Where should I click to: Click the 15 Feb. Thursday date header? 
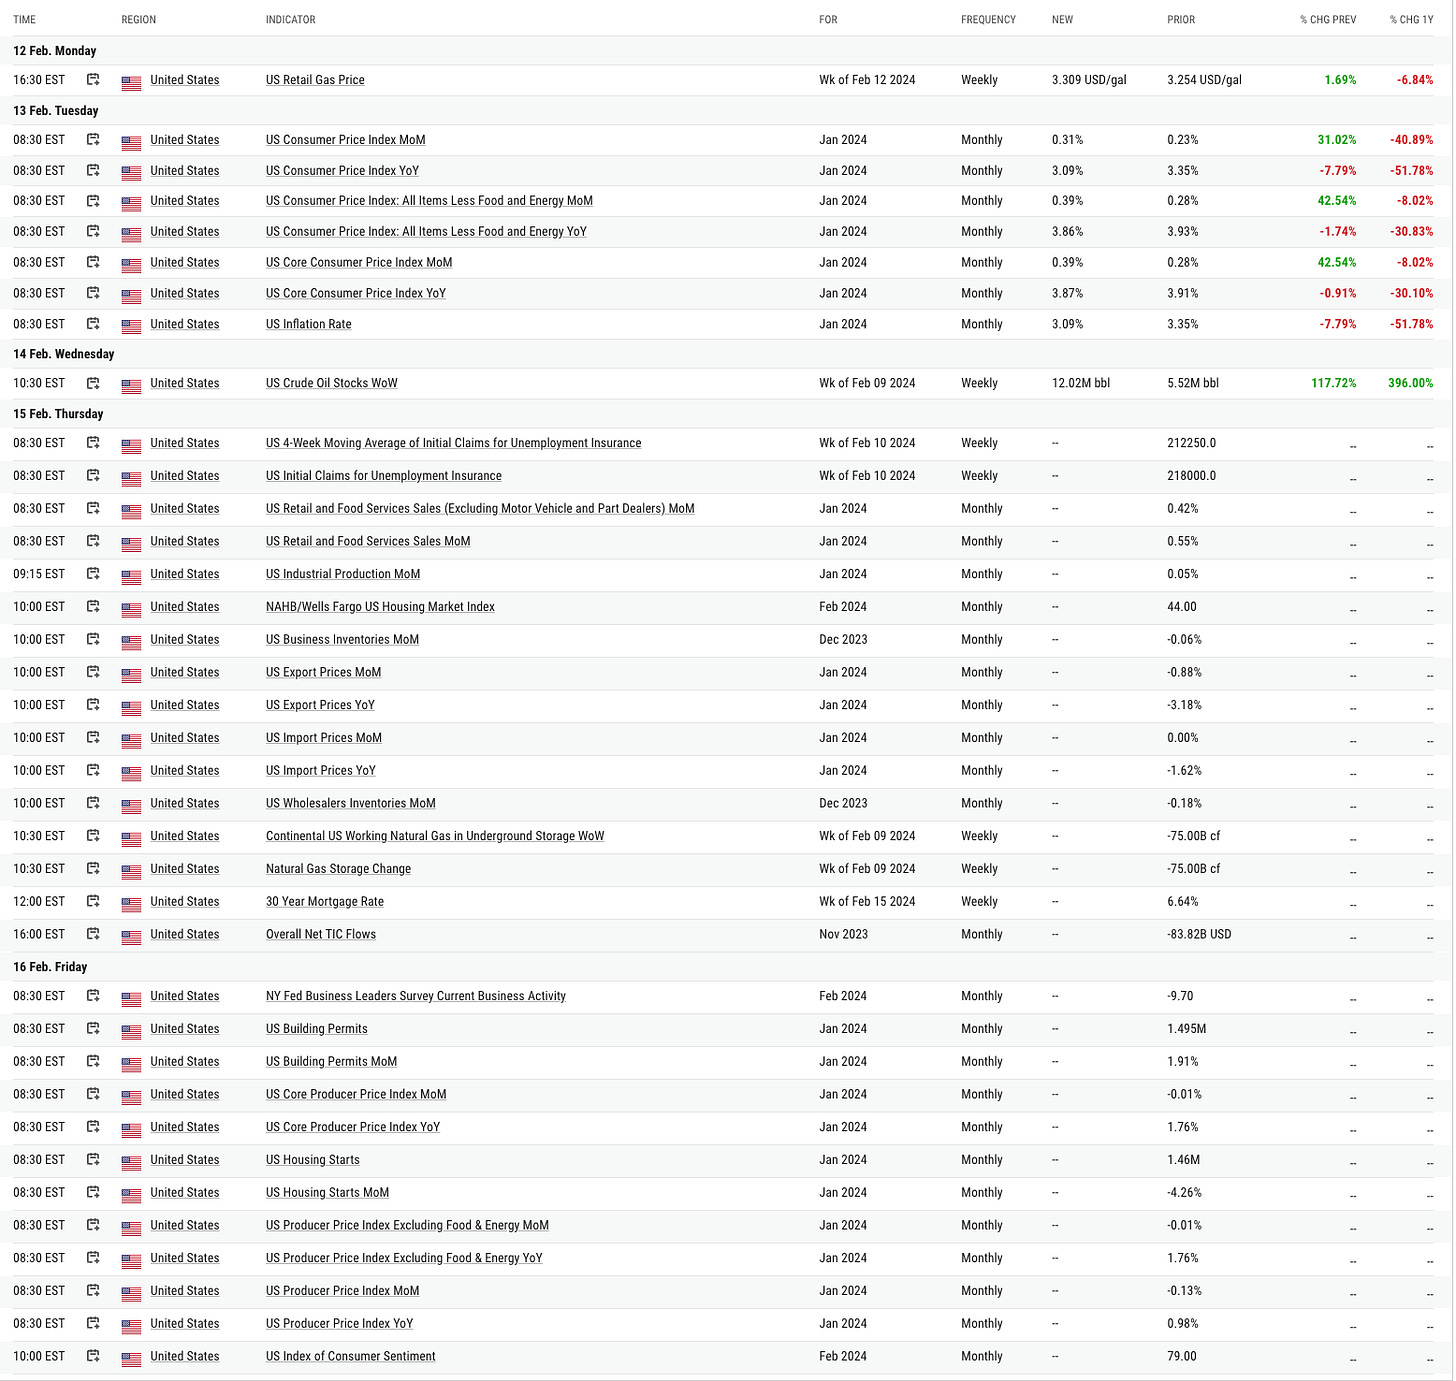[x=58, y=414]
